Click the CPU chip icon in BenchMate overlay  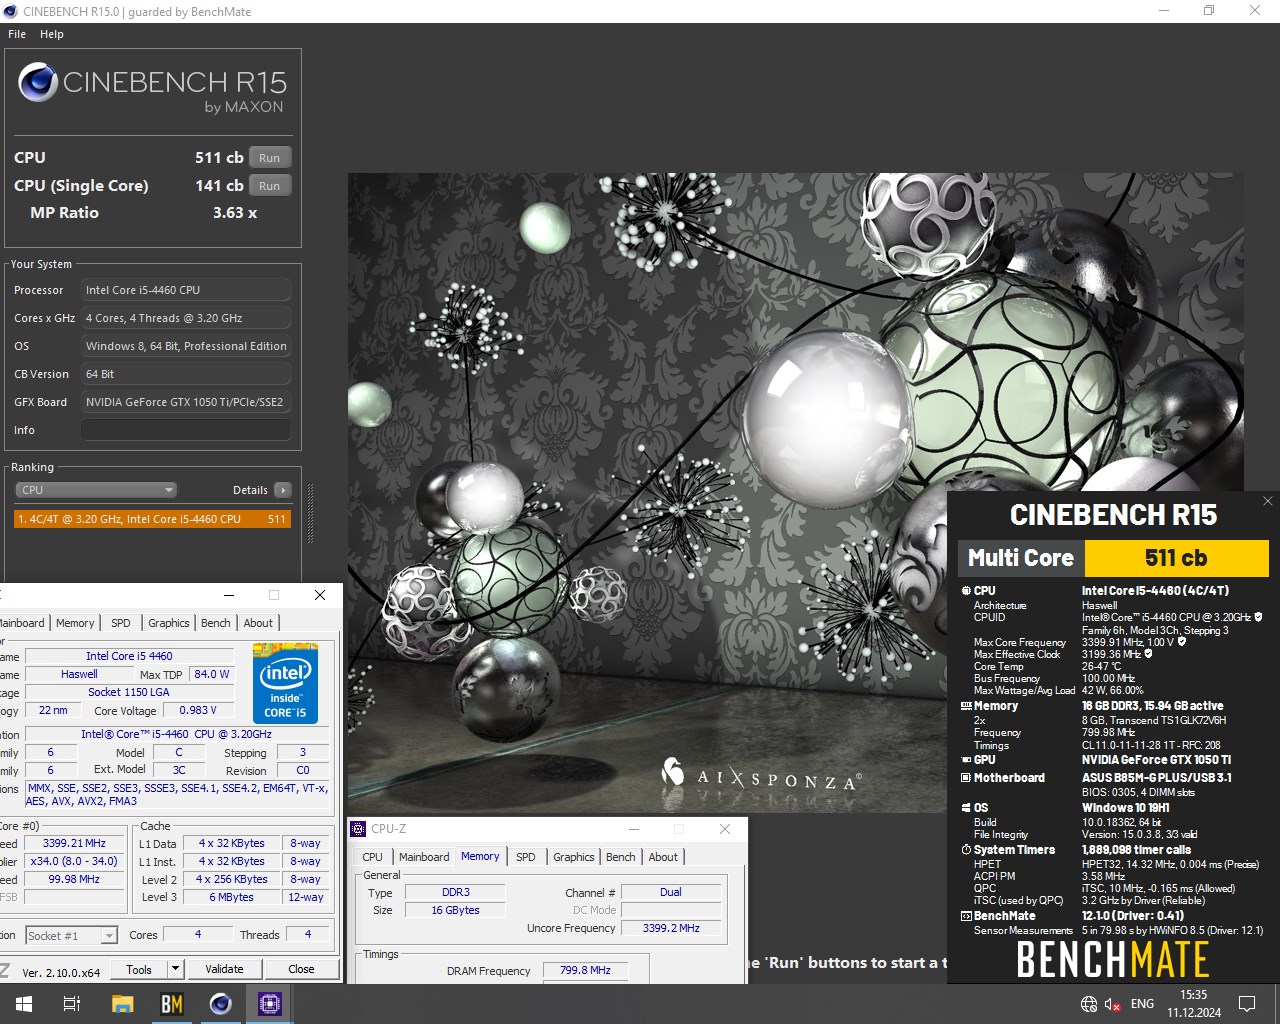tap(966, 591)
